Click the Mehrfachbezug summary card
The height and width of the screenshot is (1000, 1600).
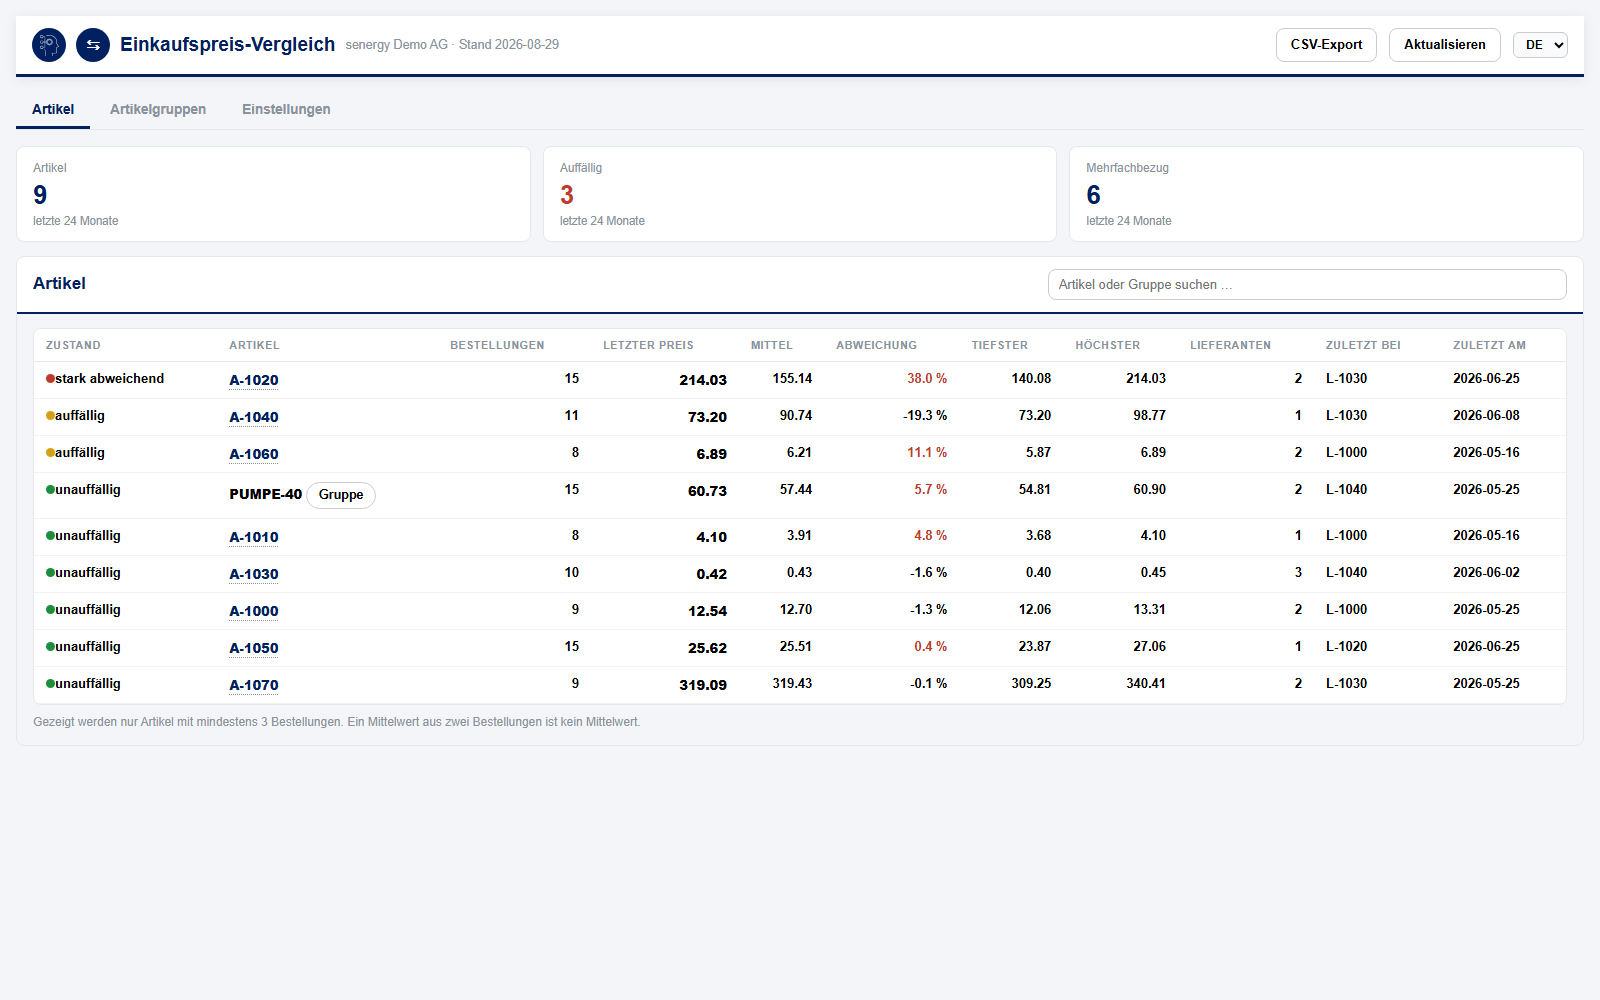coord(1326,194)
